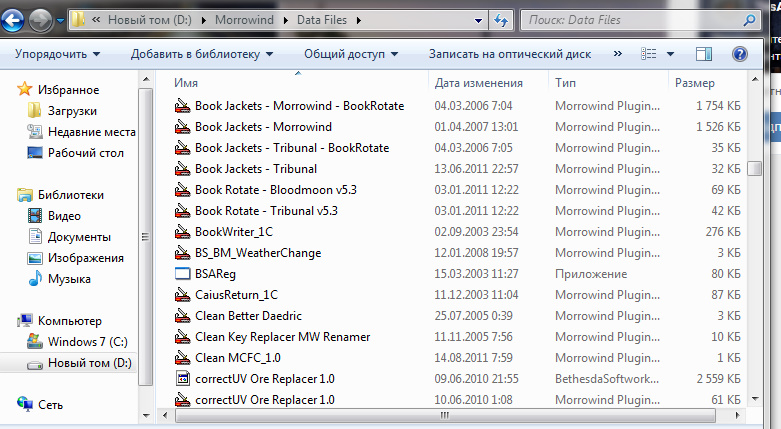Select file 'BookWriter_1C'
781x429 pixels.
pyautogui.click(x=234, y=232)
